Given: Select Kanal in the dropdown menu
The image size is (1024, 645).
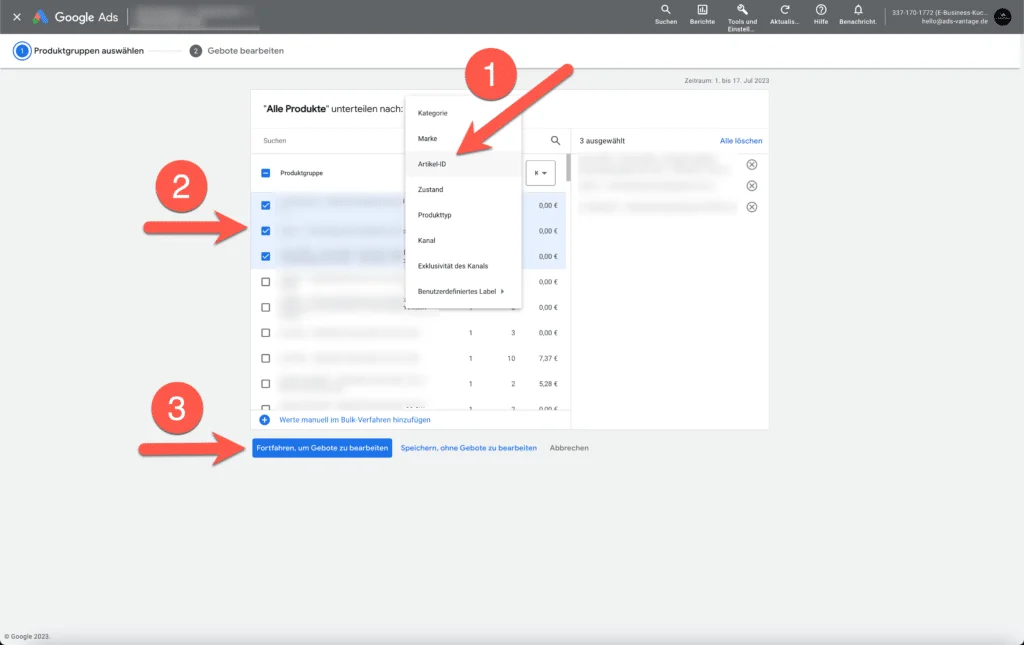Looking at the screenshot, I should 463,240.
